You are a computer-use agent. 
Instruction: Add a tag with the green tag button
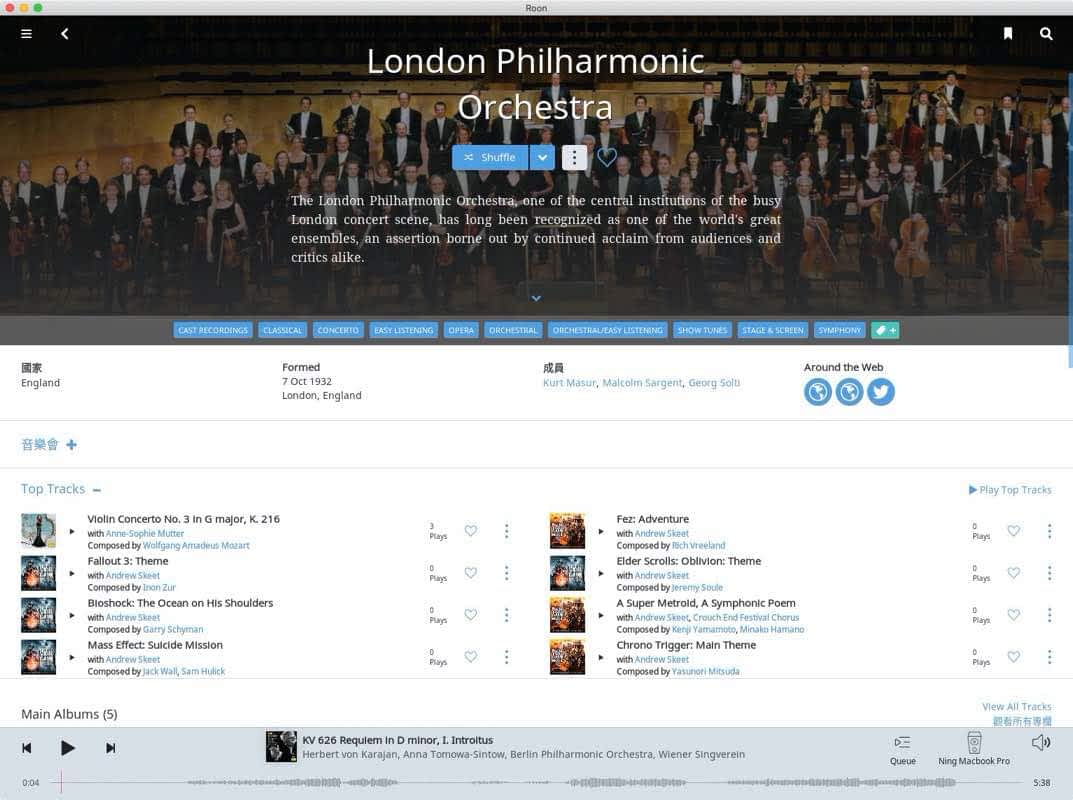click(885, 331)
